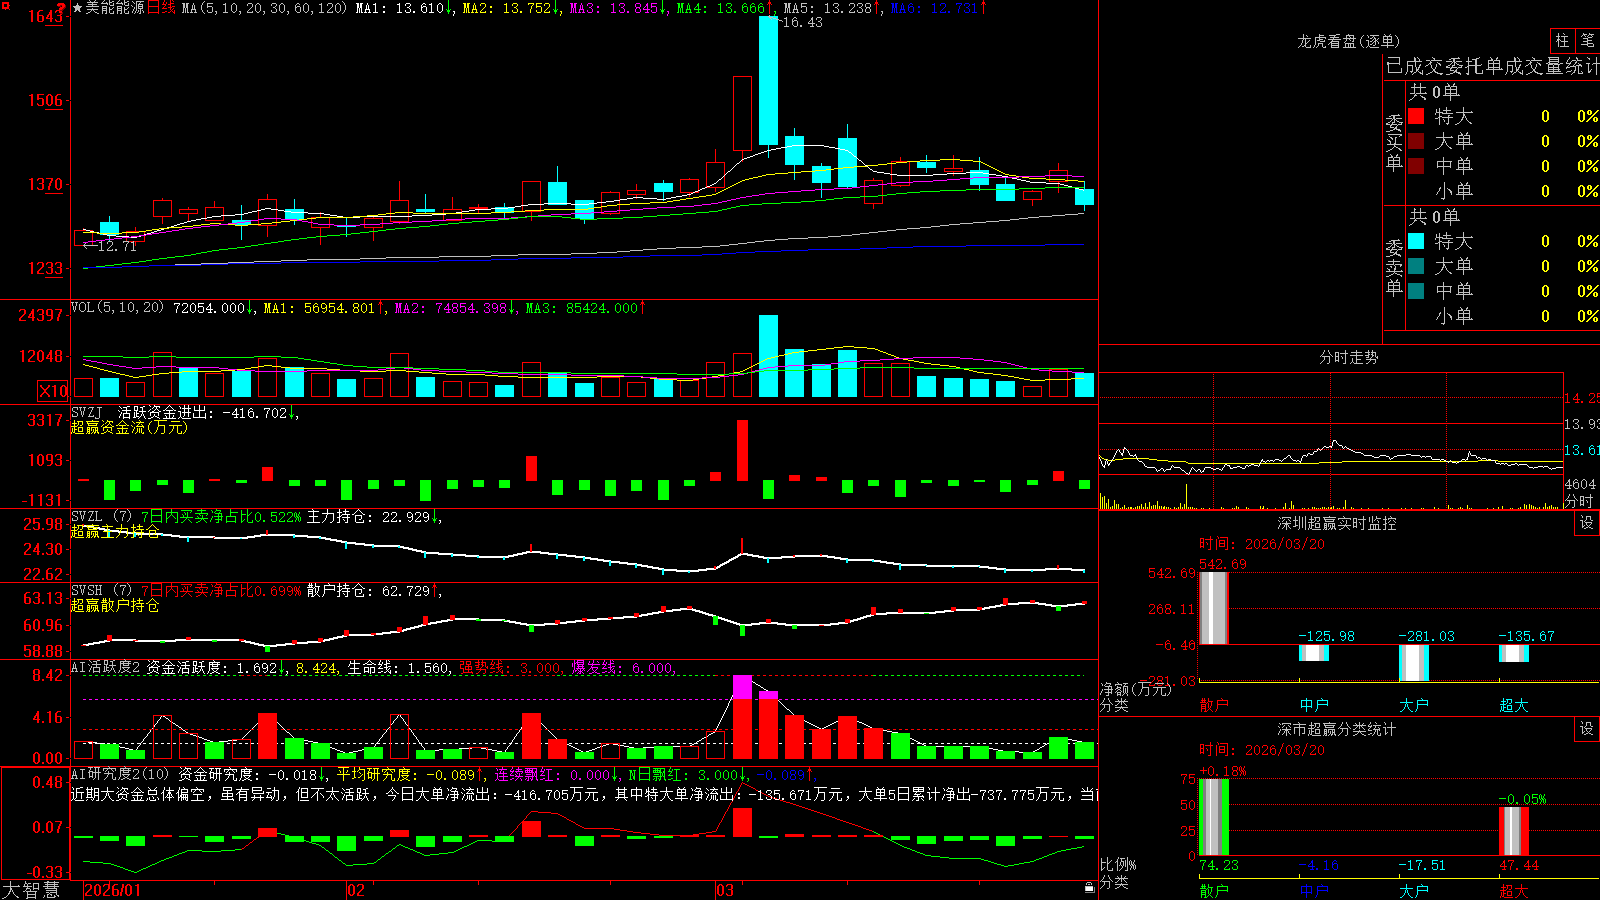Screen dimensions: 1600x900
Task: Click the teal 中单 sell-order swatch
Action: click(1416, 291)
